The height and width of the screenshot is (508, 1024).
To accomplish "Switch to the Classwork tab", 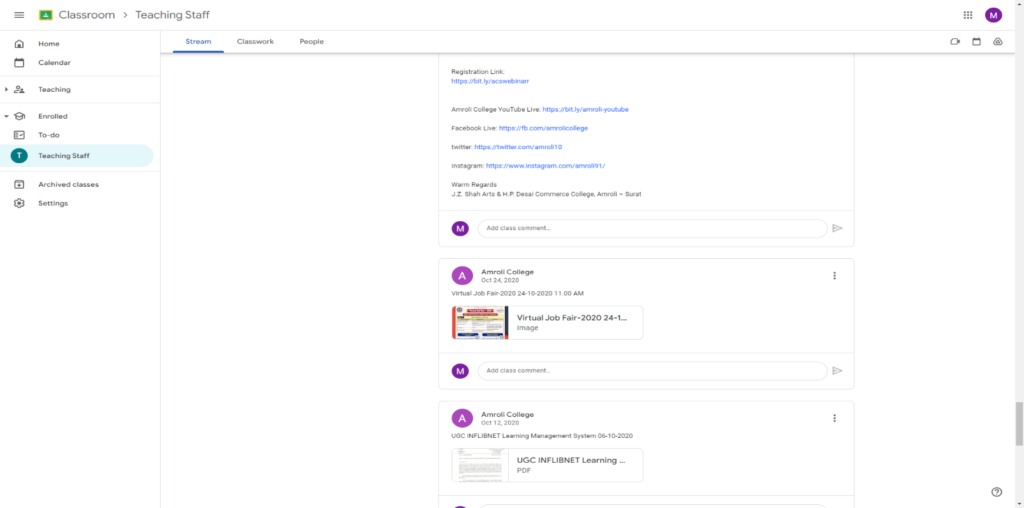I will 254,42.
